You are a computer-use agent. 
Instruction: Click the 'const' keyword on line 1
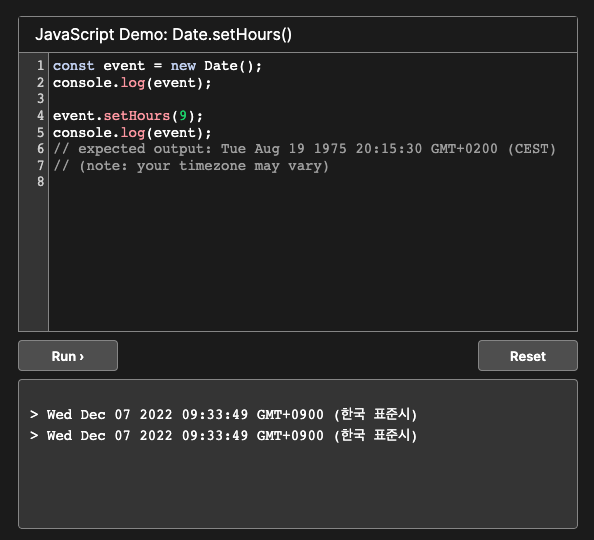tap(73, 66)
